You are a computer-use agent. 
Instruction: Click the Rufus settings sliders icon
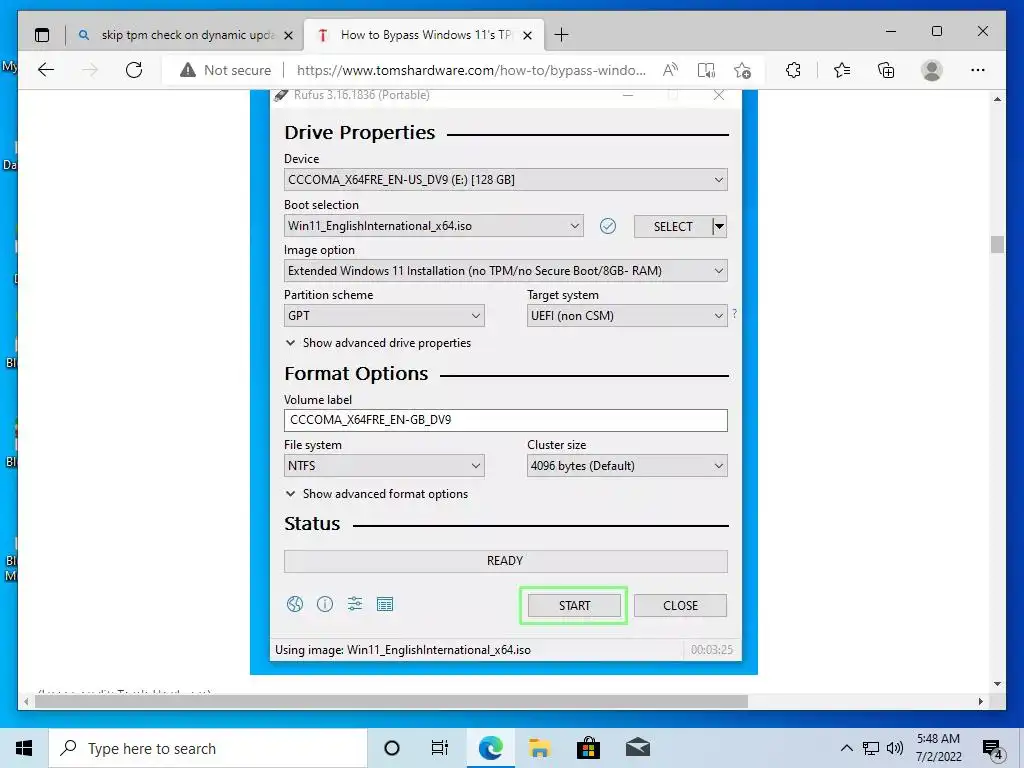(355, 604)
